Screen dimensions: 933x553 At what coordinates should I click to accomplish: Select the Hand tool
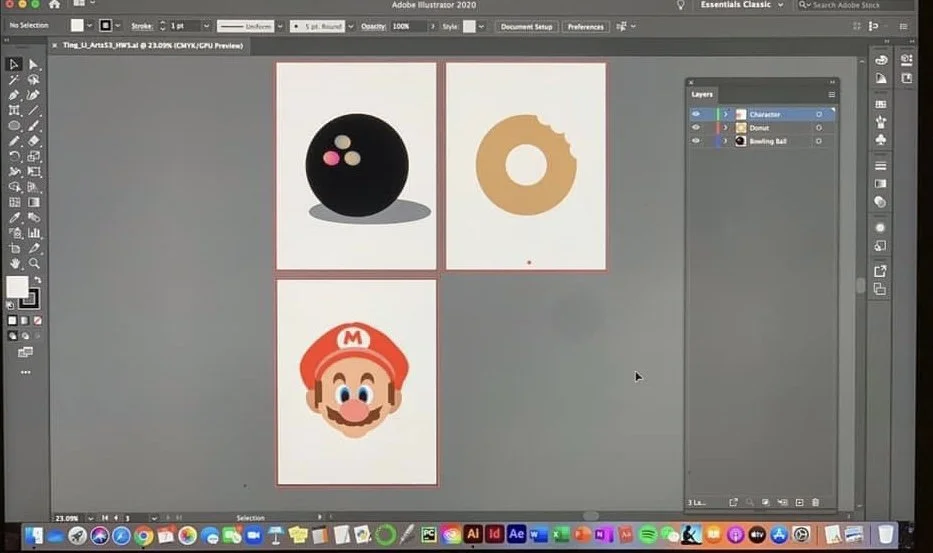tap(14, 263)
